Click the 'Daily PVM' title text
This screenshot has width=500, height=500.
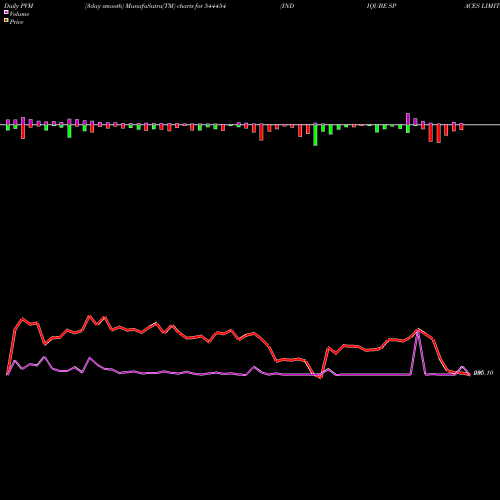tap(19, 6)
